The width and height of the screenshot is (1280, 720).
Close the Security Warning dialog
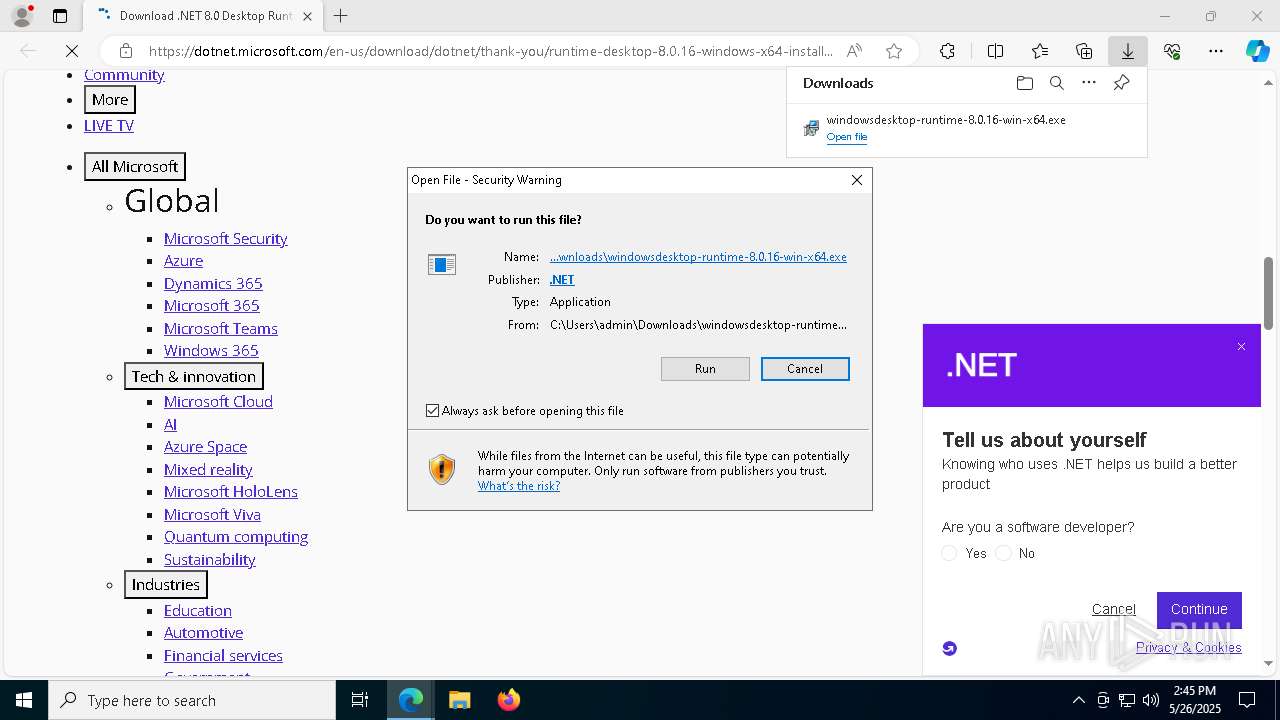(x=856, y=180)
